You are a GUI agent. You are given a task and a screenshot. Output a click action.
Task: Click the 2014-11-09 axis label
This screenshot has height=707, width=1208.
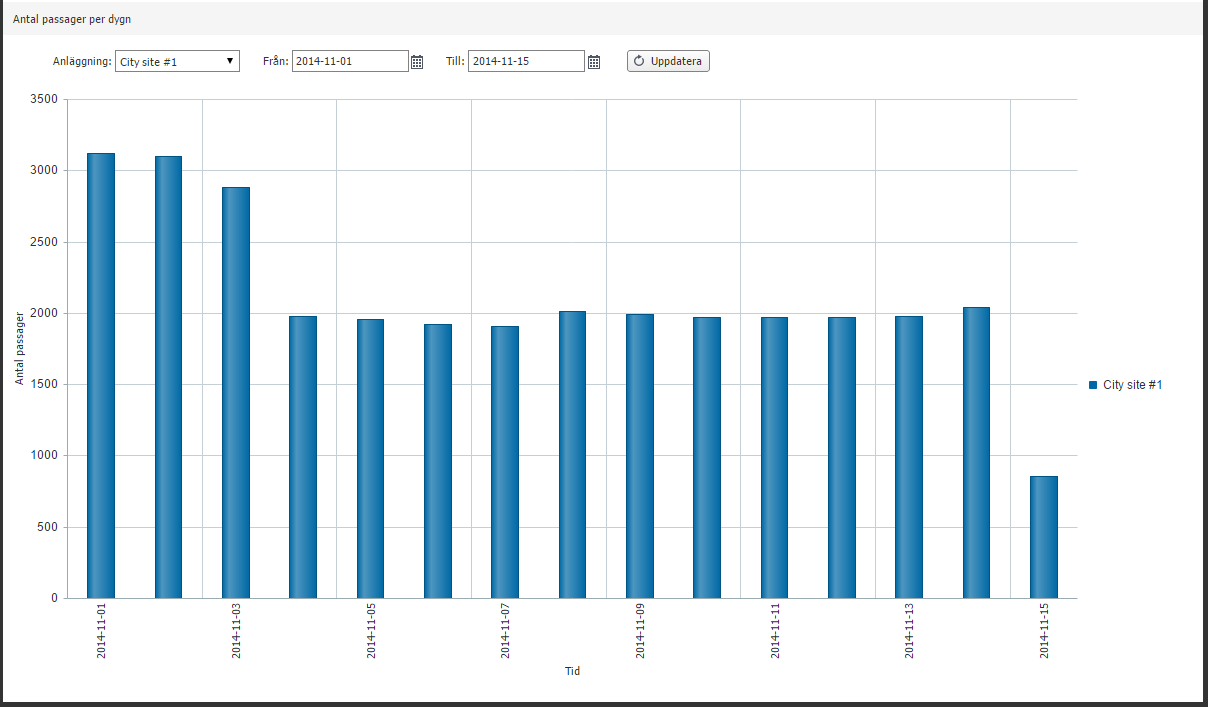pos(640,630)
